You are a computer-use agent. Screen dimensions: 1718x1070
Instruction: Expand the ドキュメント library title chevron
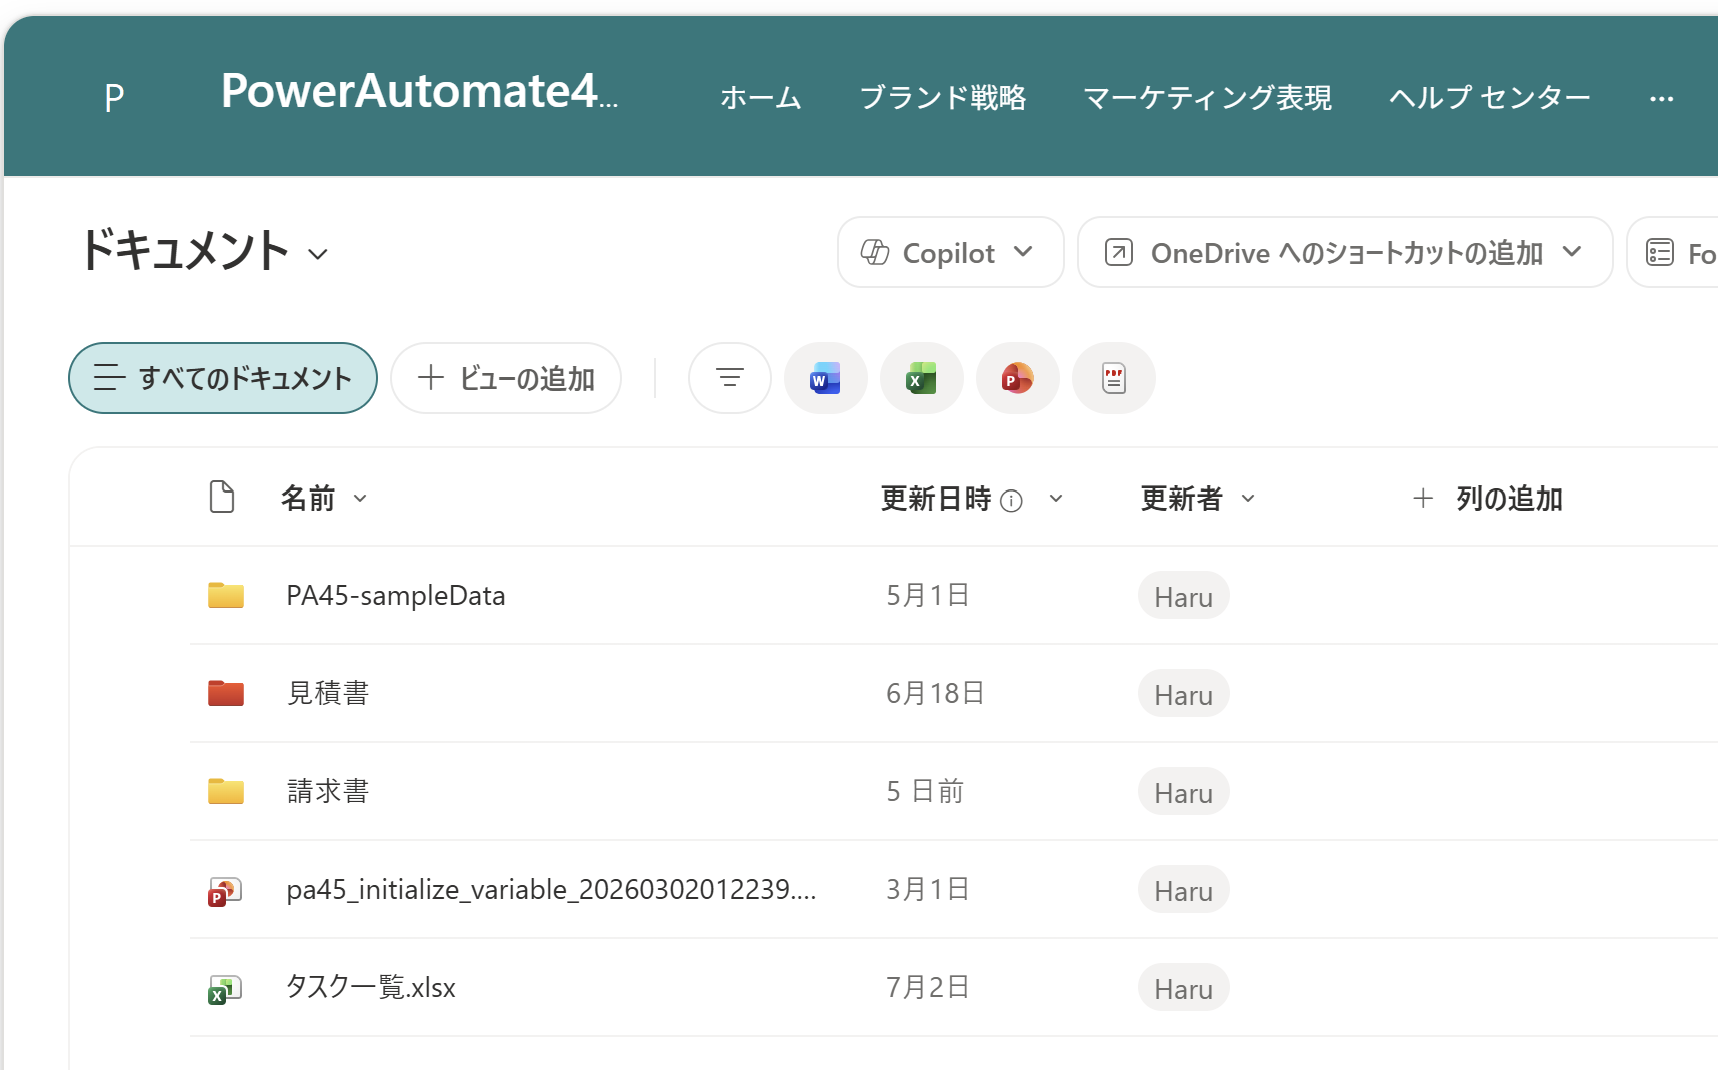(318, 254)
